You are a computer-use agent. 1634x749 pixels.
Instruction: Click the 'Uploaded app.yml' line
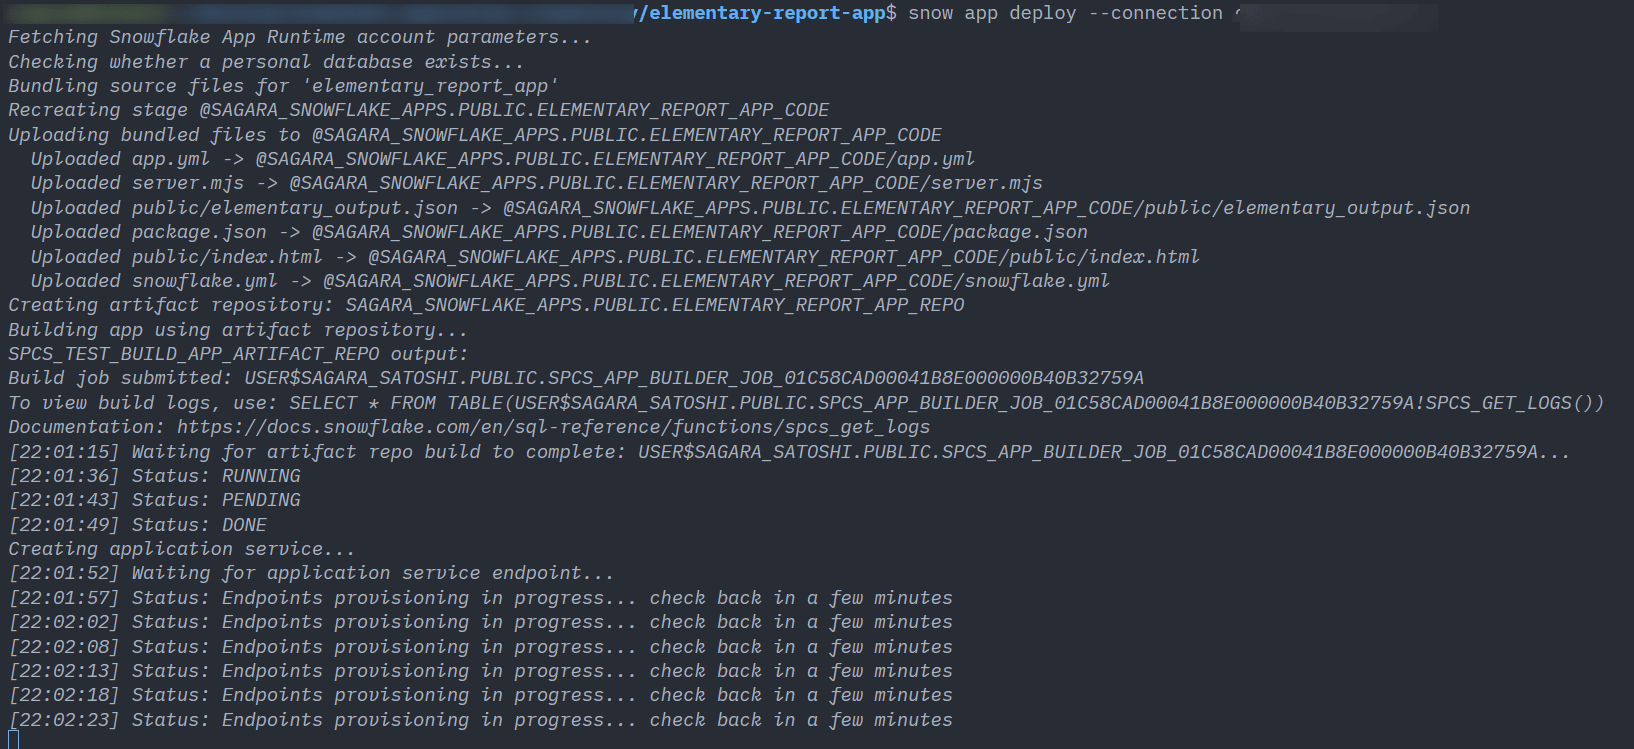tap(503, 159)
